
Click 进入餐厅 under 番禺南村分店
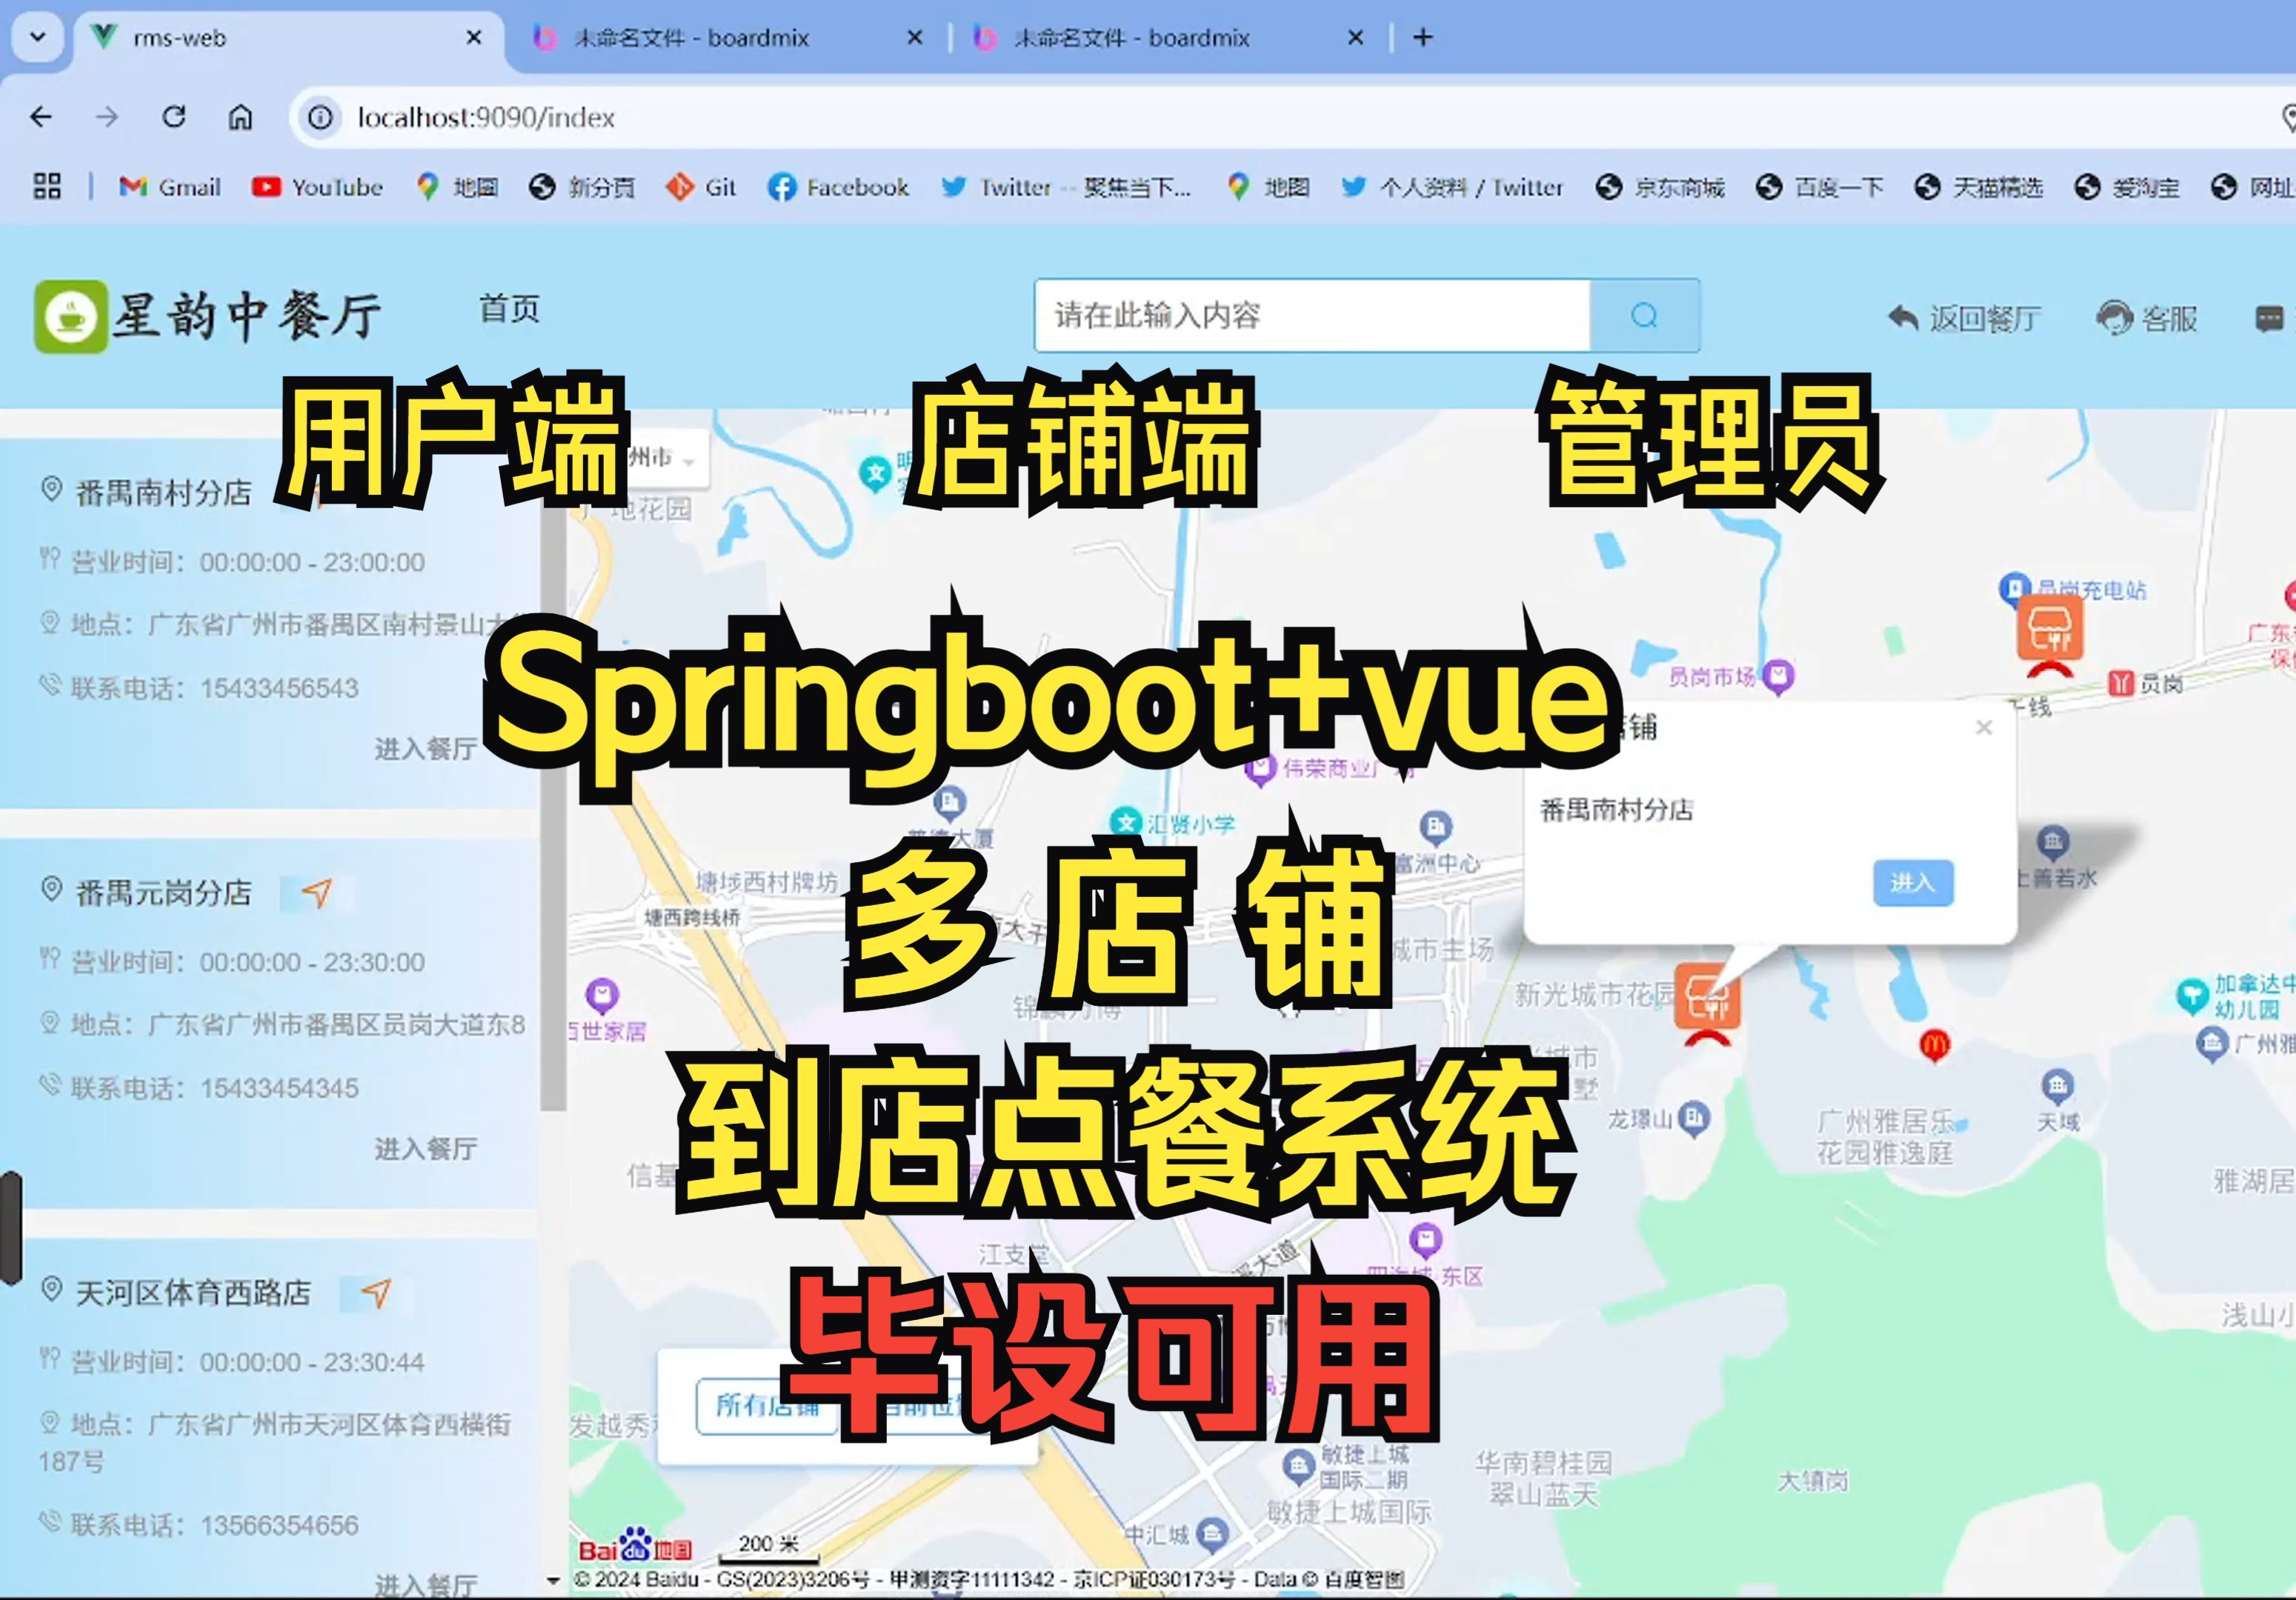(425, 748)
